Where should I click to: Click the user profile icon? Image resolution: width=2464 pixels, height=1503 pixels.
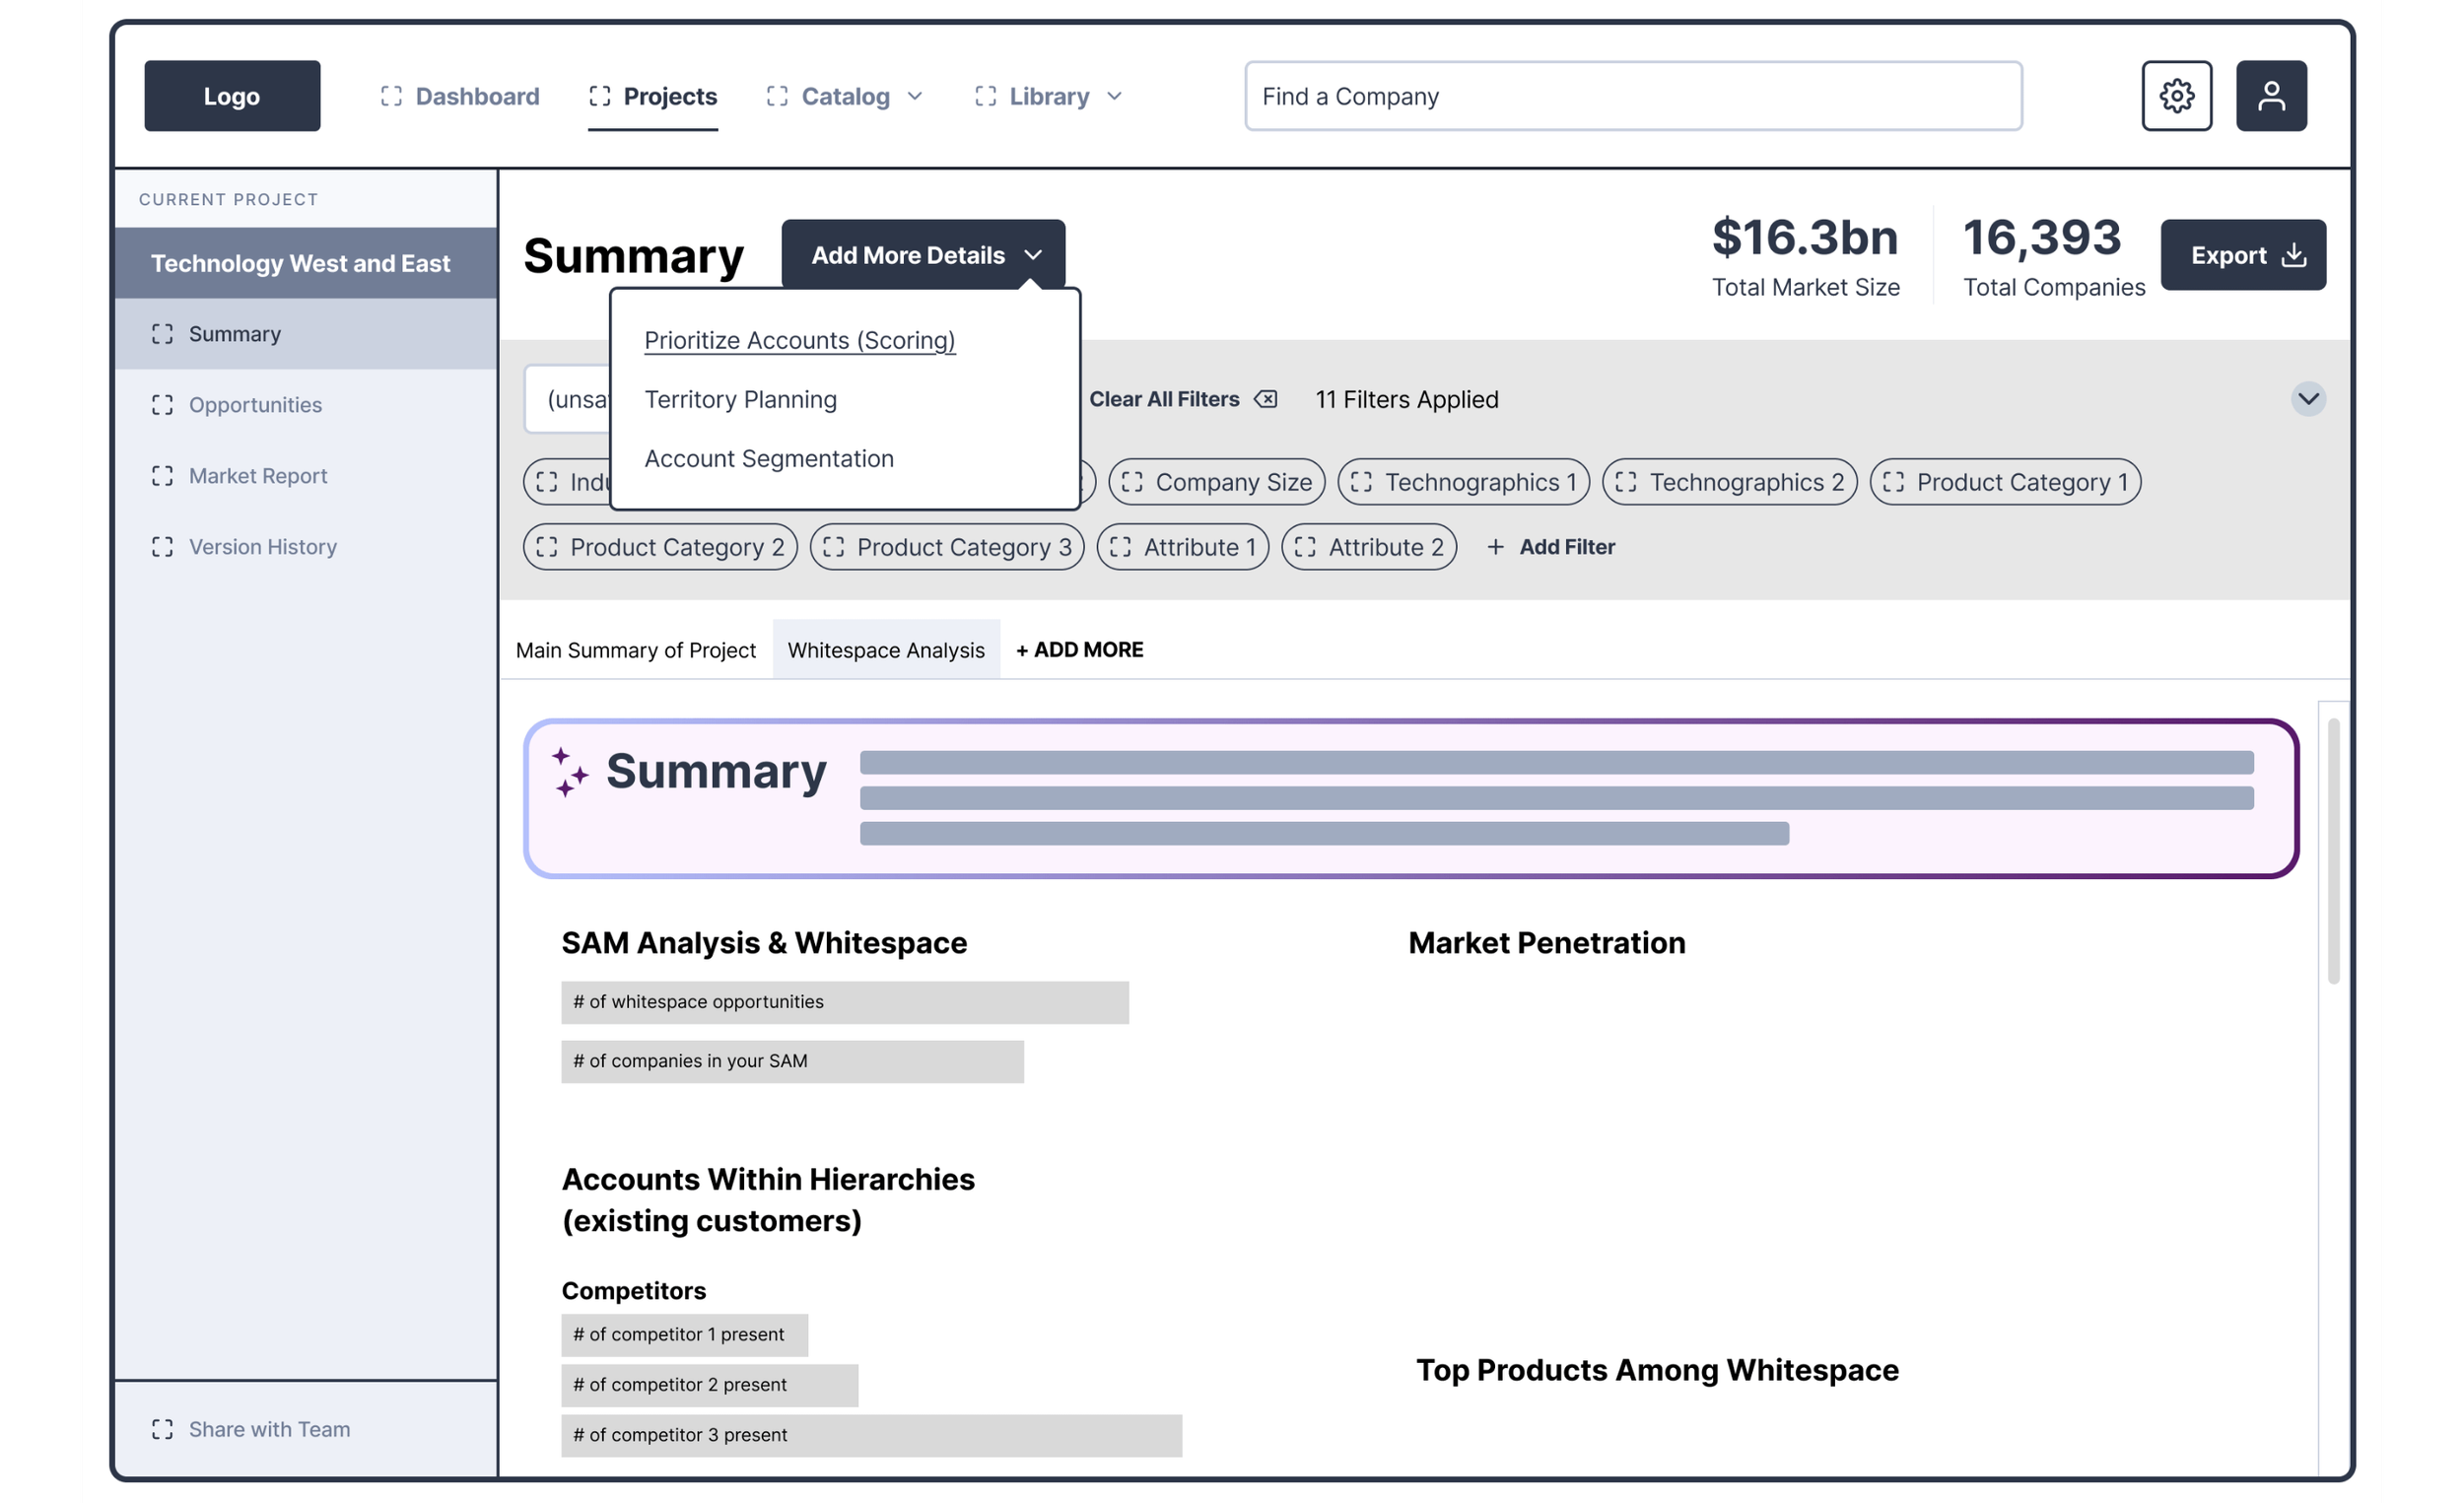[x=2271, y=96]
